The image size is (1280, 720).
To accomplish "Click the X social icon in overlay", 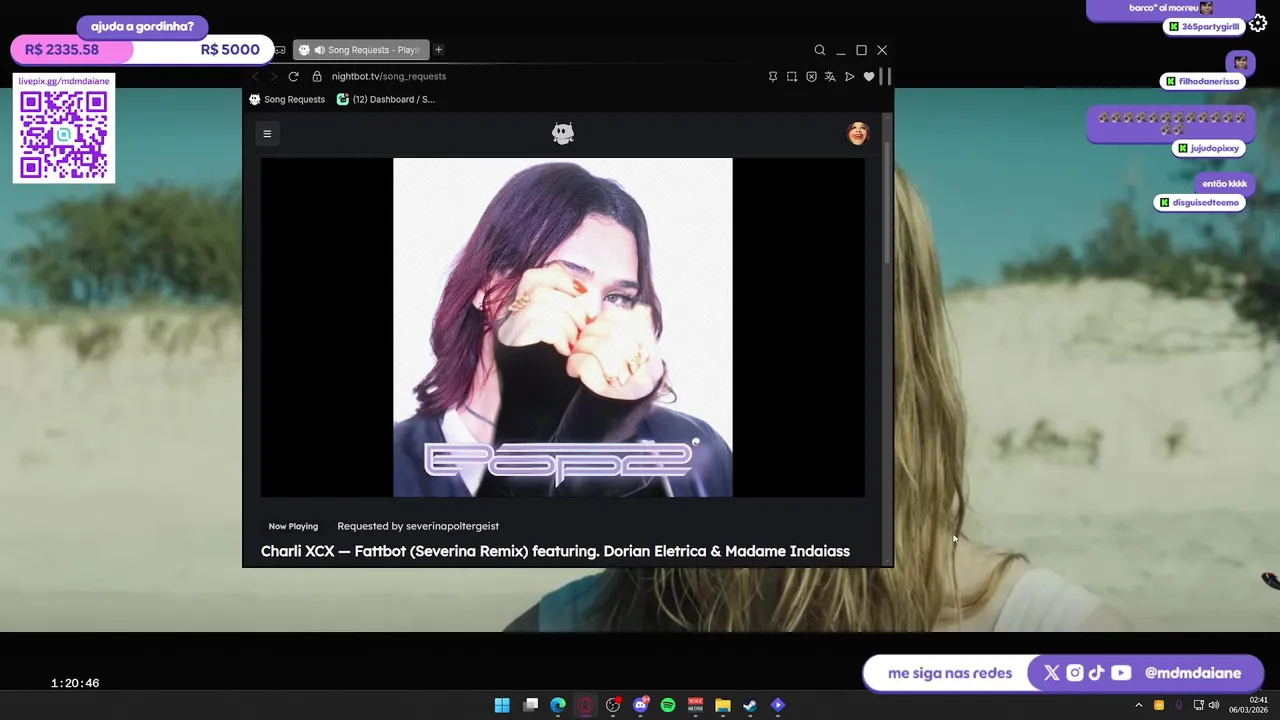I will pyautogui.click(x=1051, y=673).
